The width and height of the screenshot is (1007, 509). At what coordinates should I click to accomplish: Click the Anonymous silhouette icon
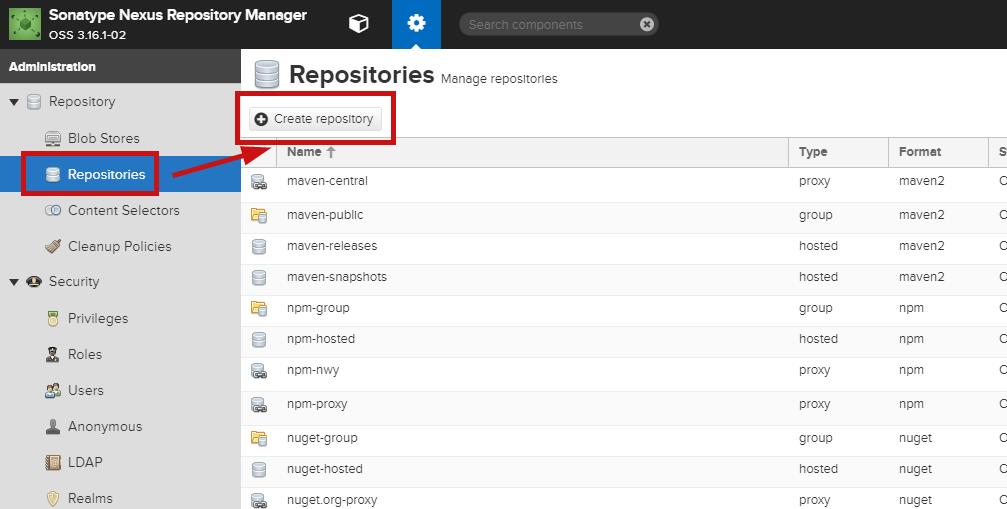[x=53, y=426]
